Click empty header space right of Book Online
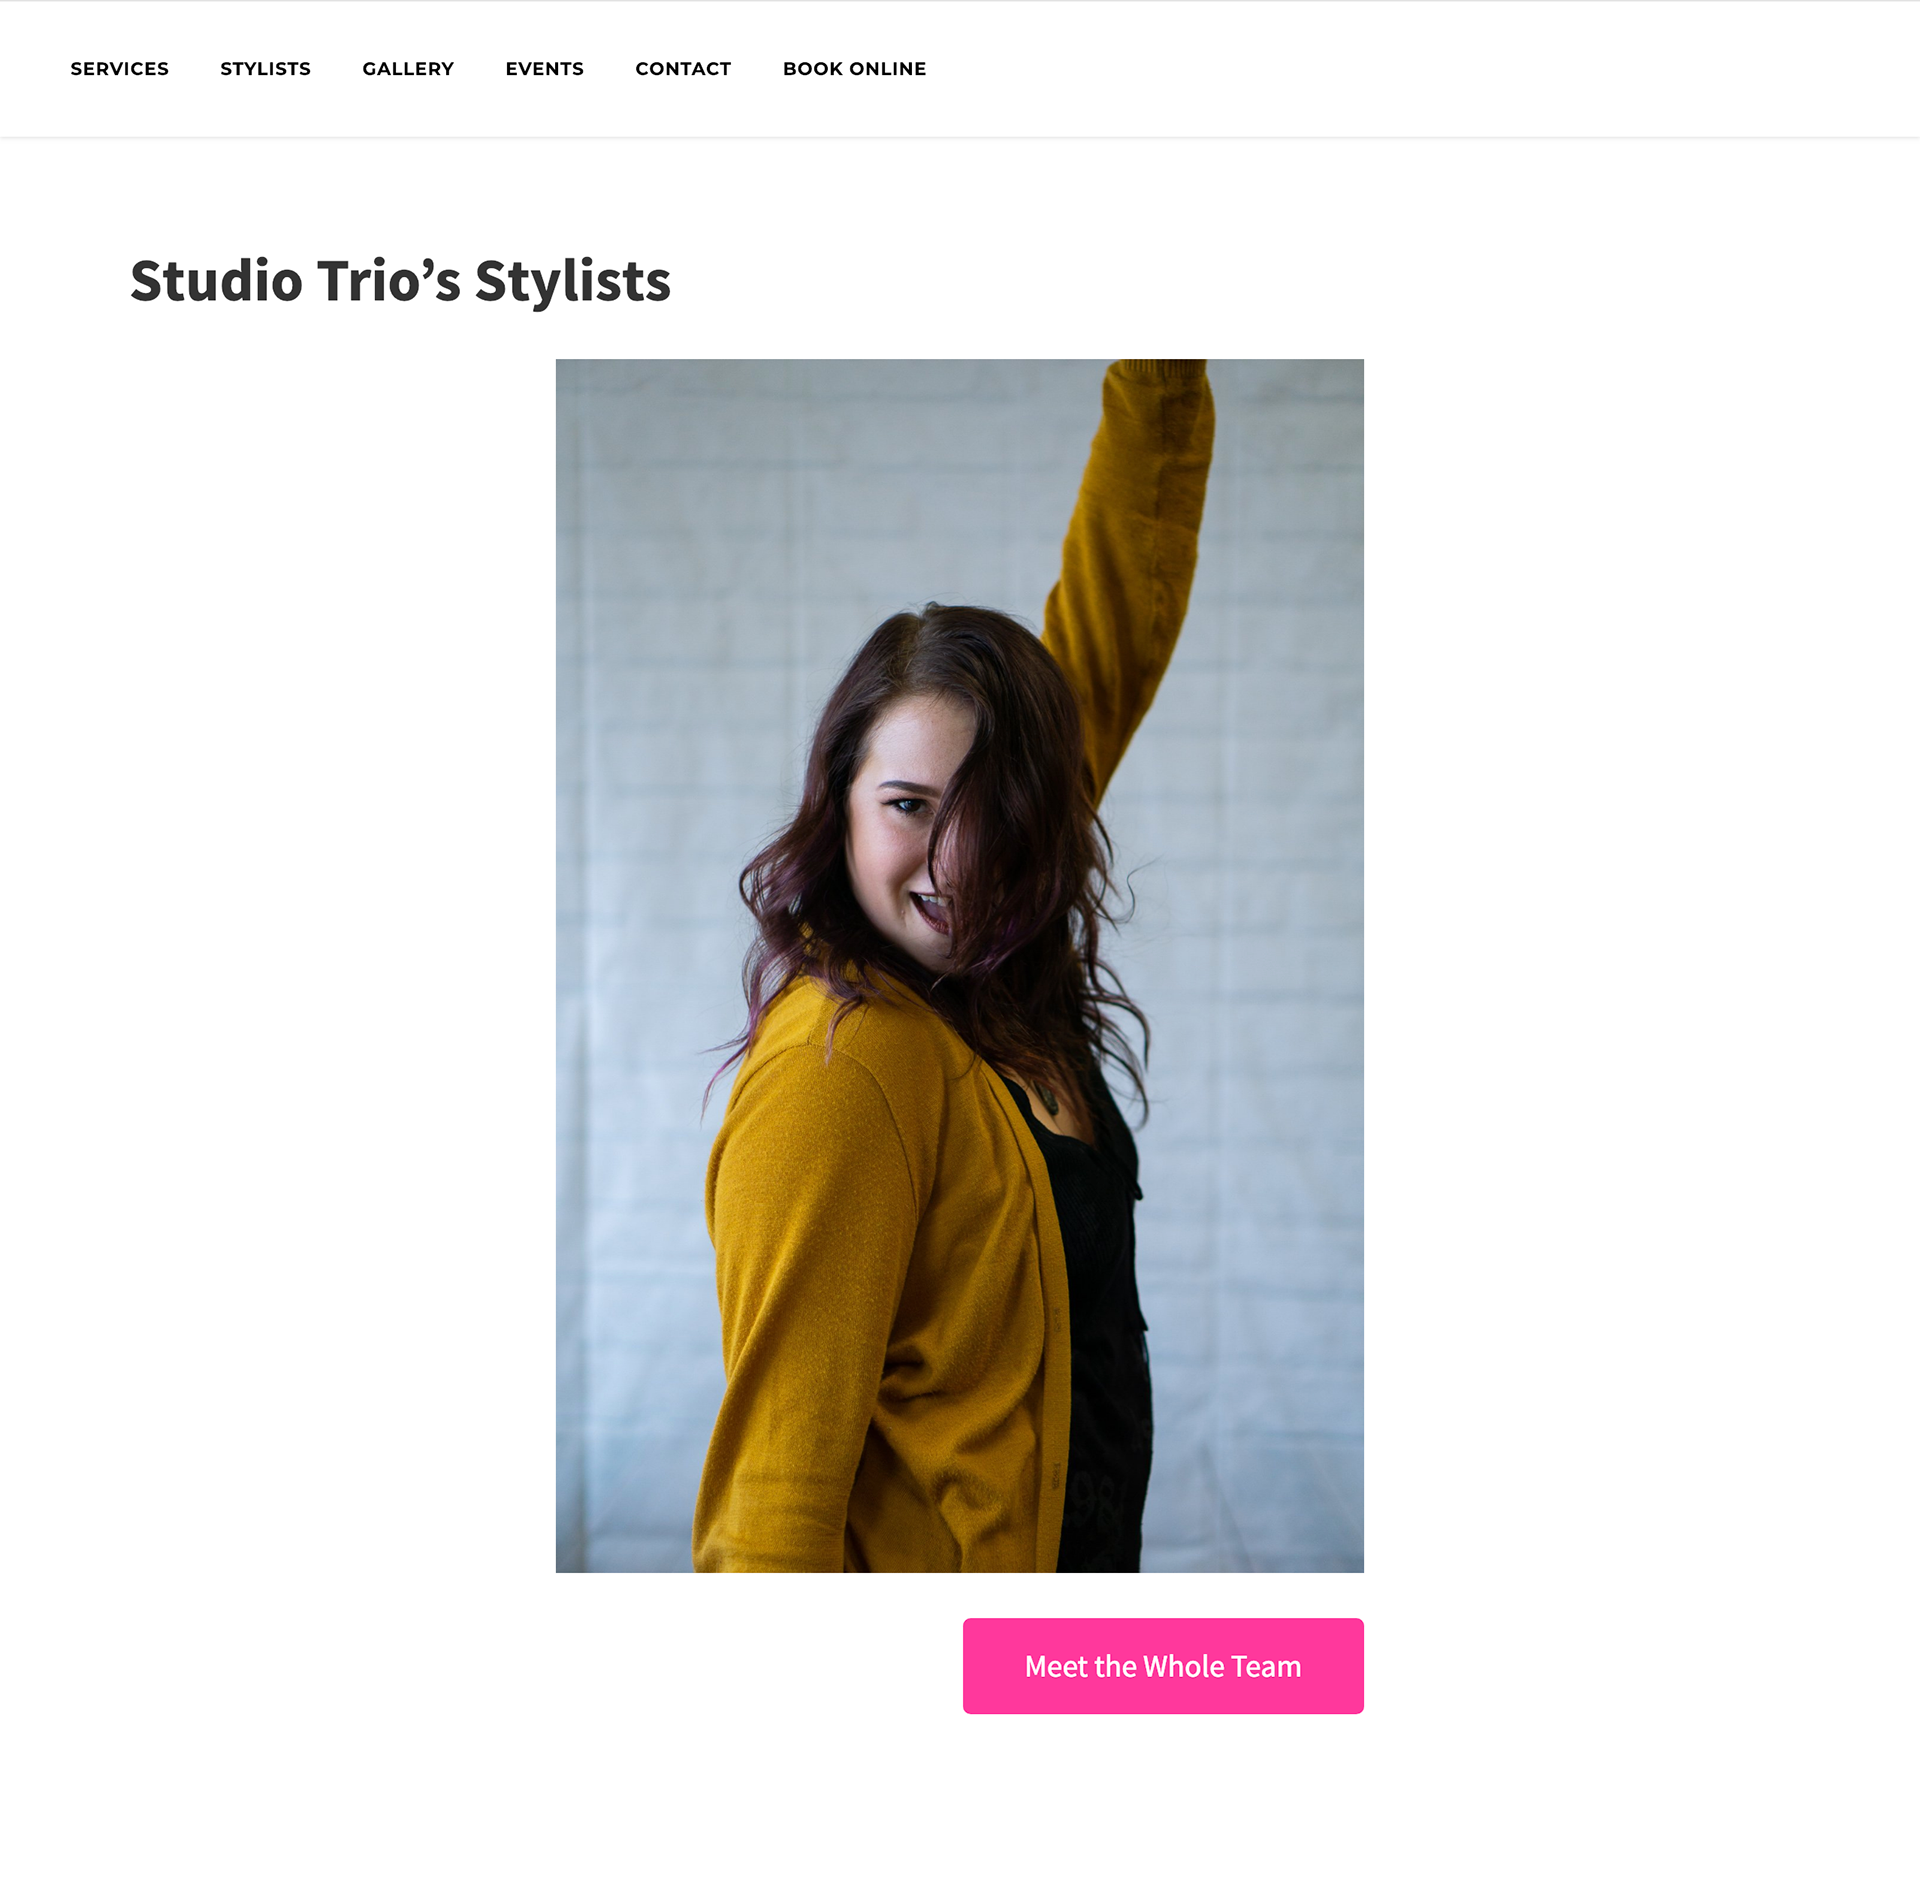Image resolution: width=1920 pixels, height=1887 pixels. point(1400,69)
